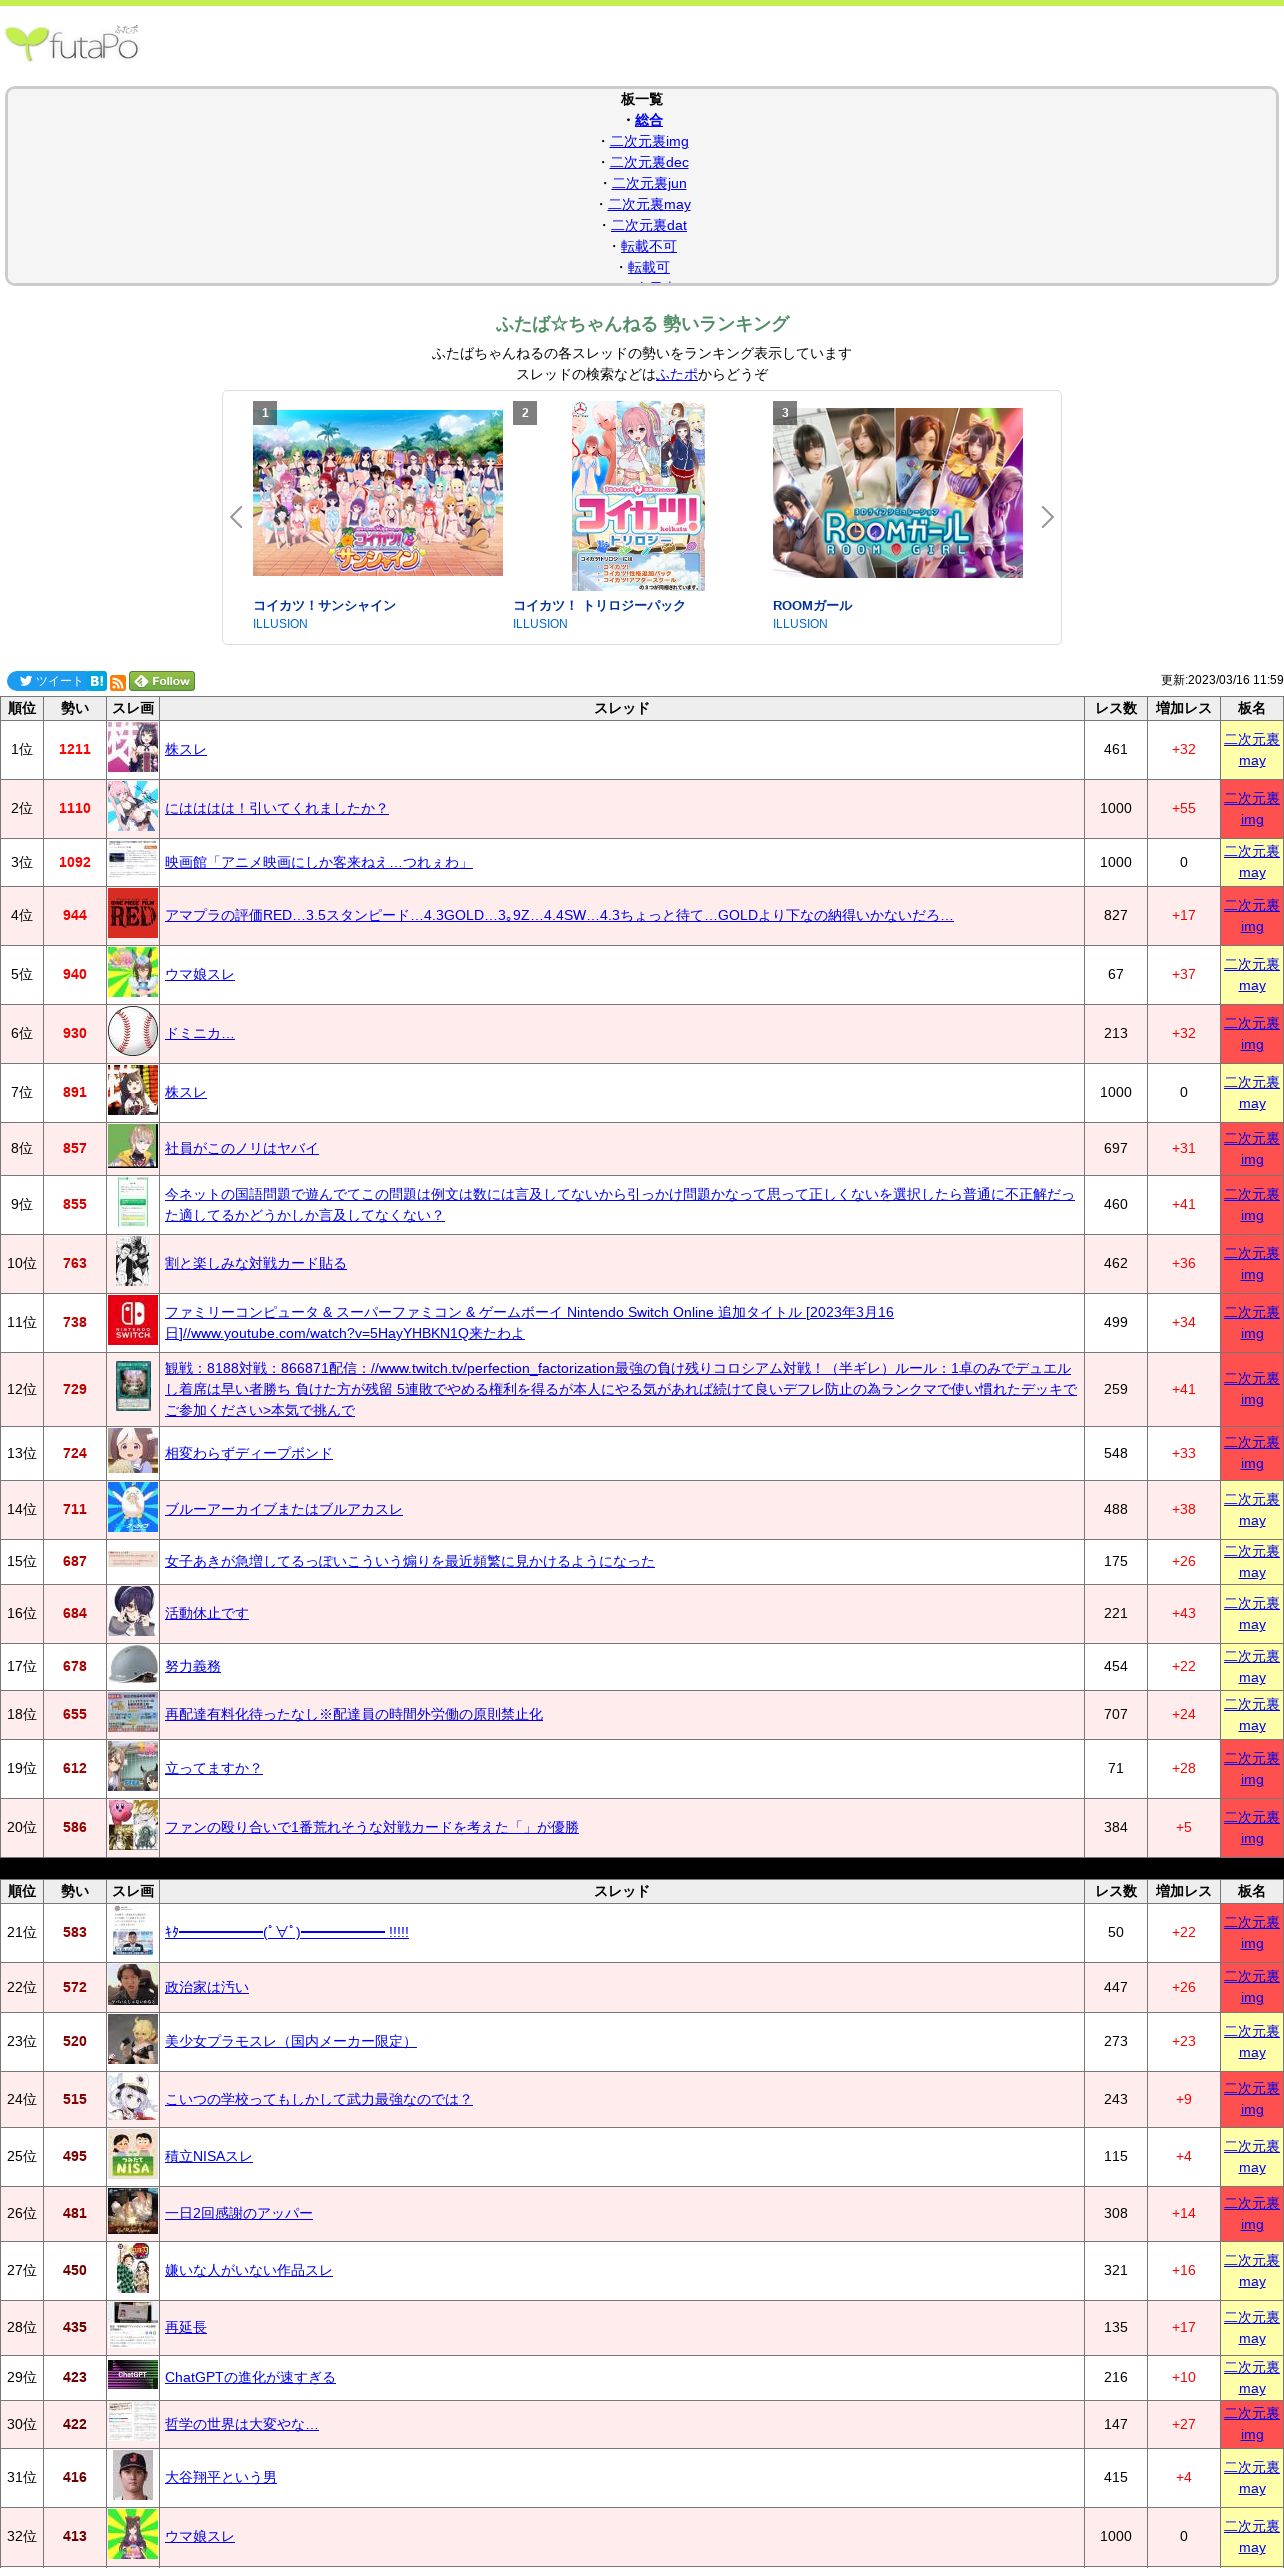Screen dimensions: 1284x2568
Task: Click the Twitter tweet button
Action: tap(48, 681)
